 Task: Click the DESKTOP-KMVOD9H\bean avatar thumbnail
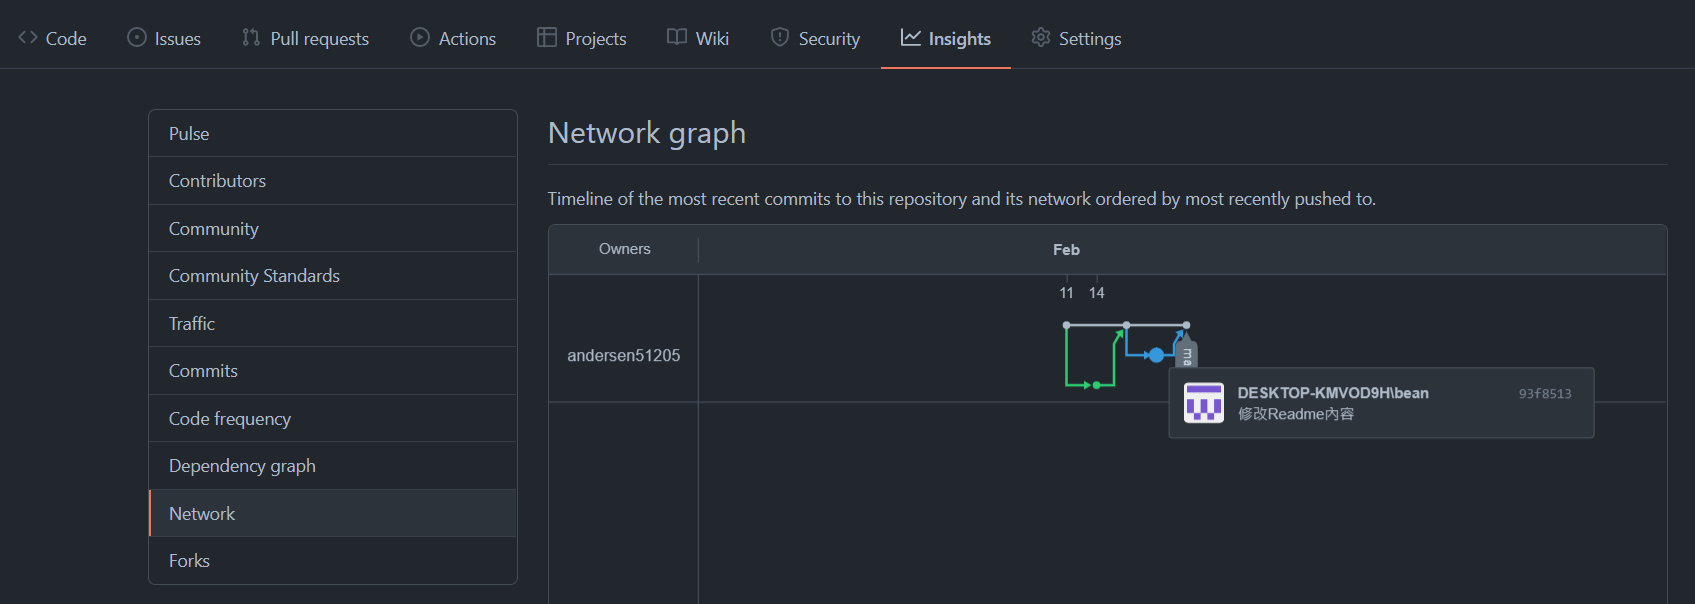tap(1204, 403)
